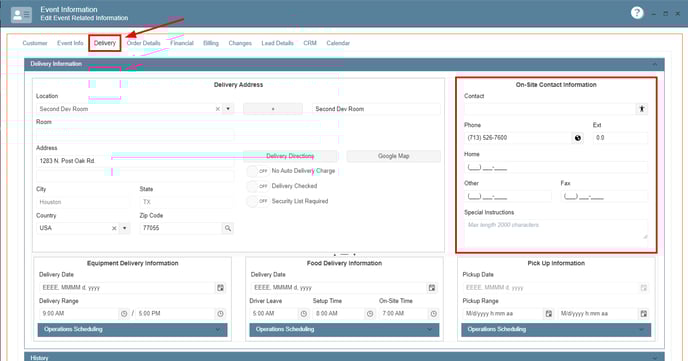The width and height of the screenshot is (688, 361).
Task: Select the Delivery tab
Action: 105,43
